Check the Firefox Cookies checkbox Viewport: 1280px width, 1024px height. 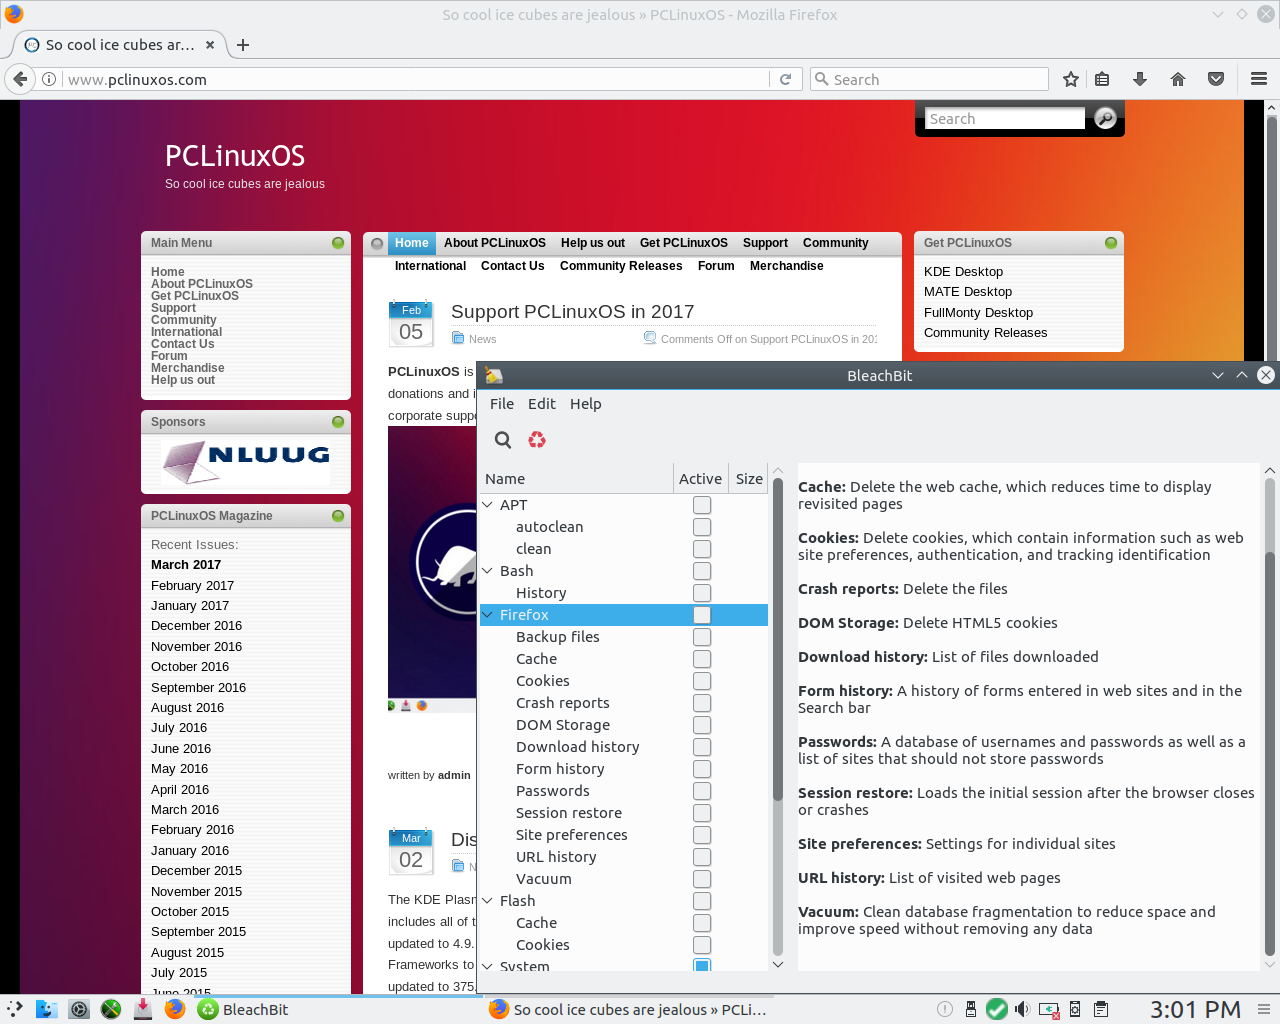click(702, 681)
